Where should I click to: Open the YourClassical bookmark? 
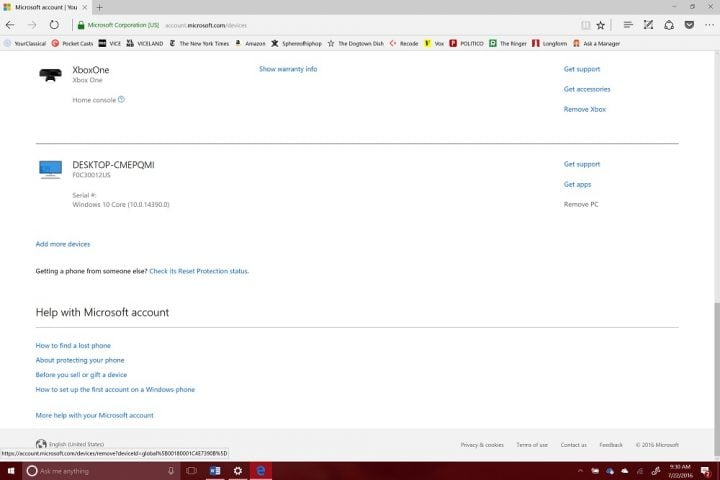(x=25, y=44)
